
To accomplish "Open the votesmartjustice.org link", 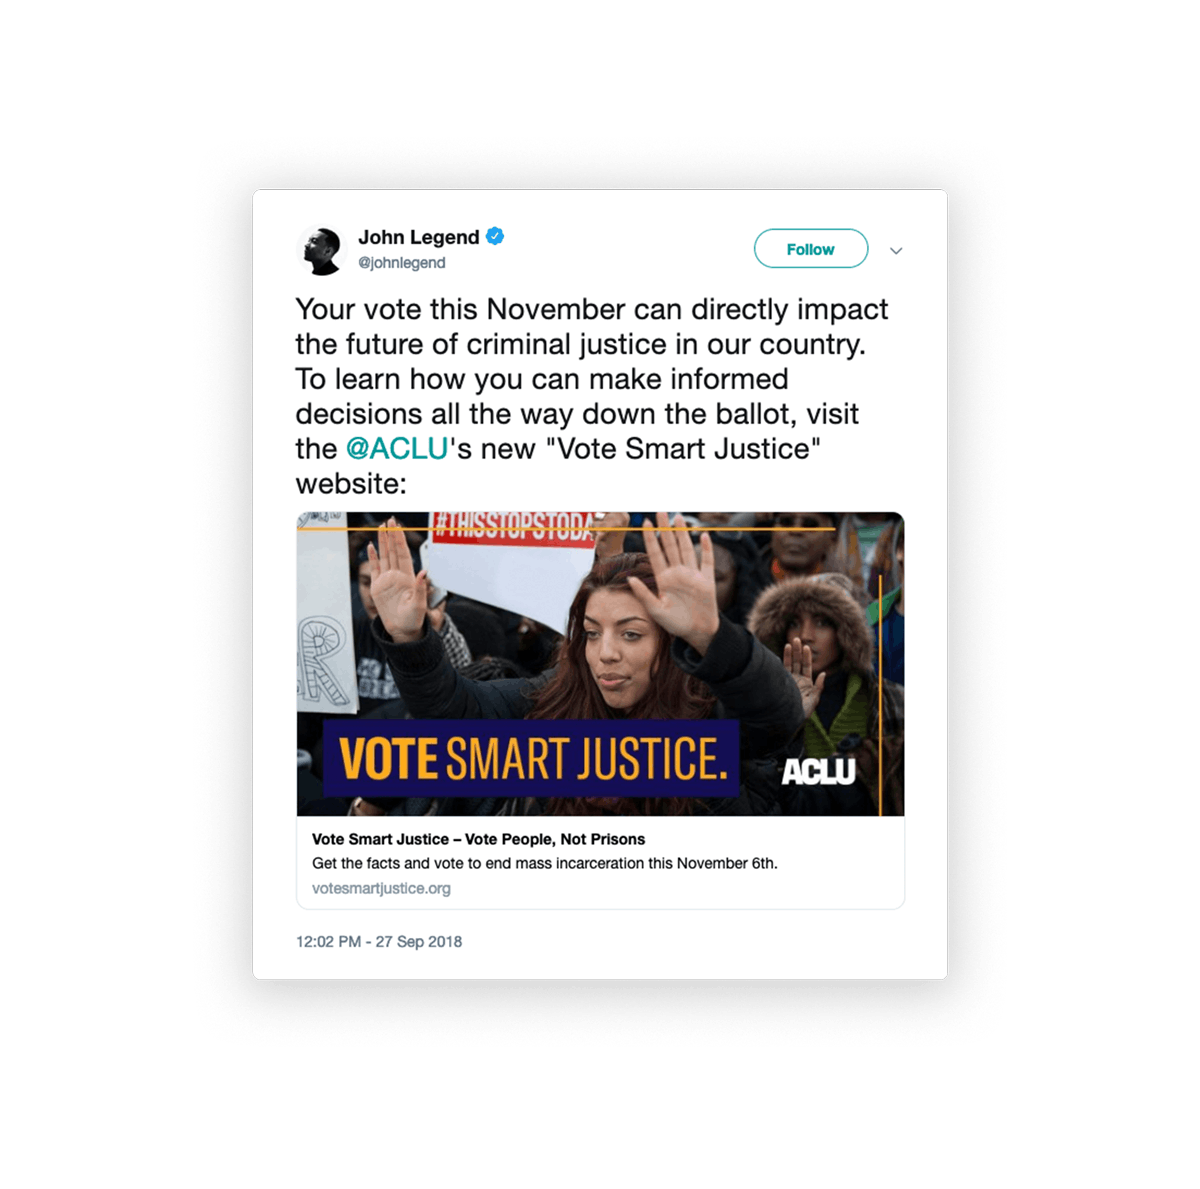I will 381,888.
